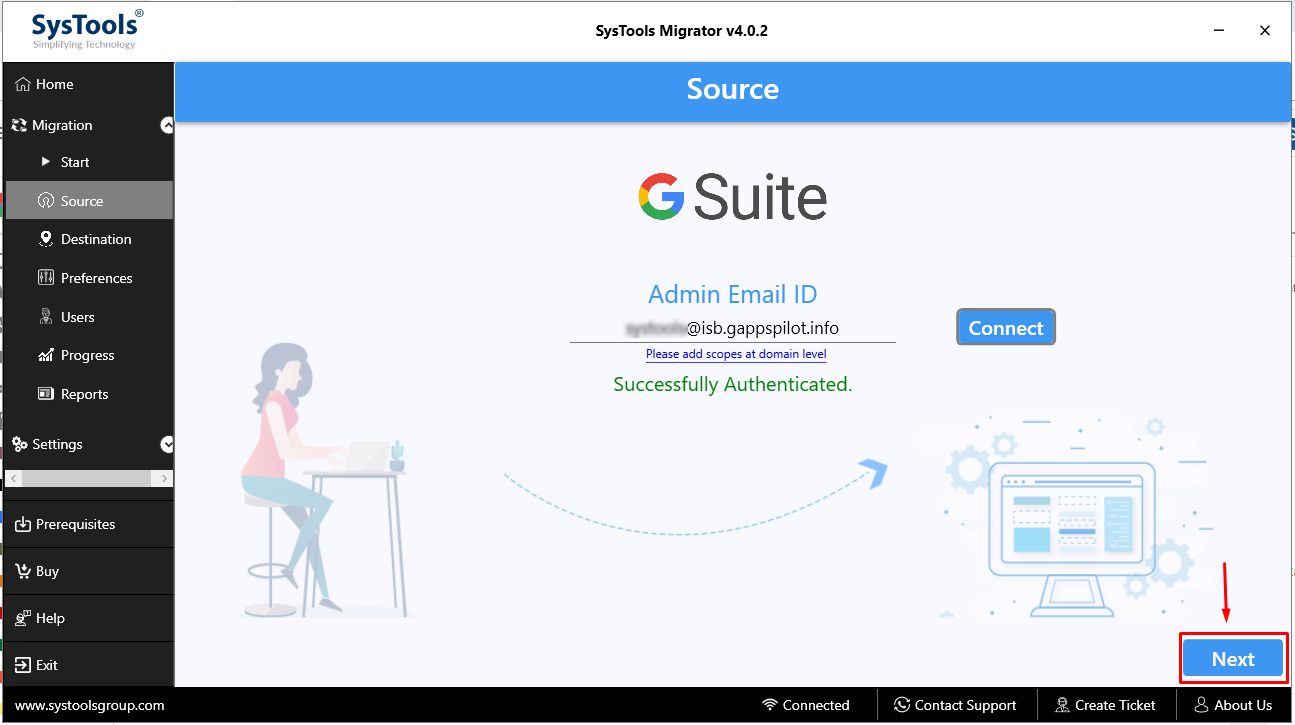Select the Destination pin icon
1295x725 pixels.
[46, 239]
